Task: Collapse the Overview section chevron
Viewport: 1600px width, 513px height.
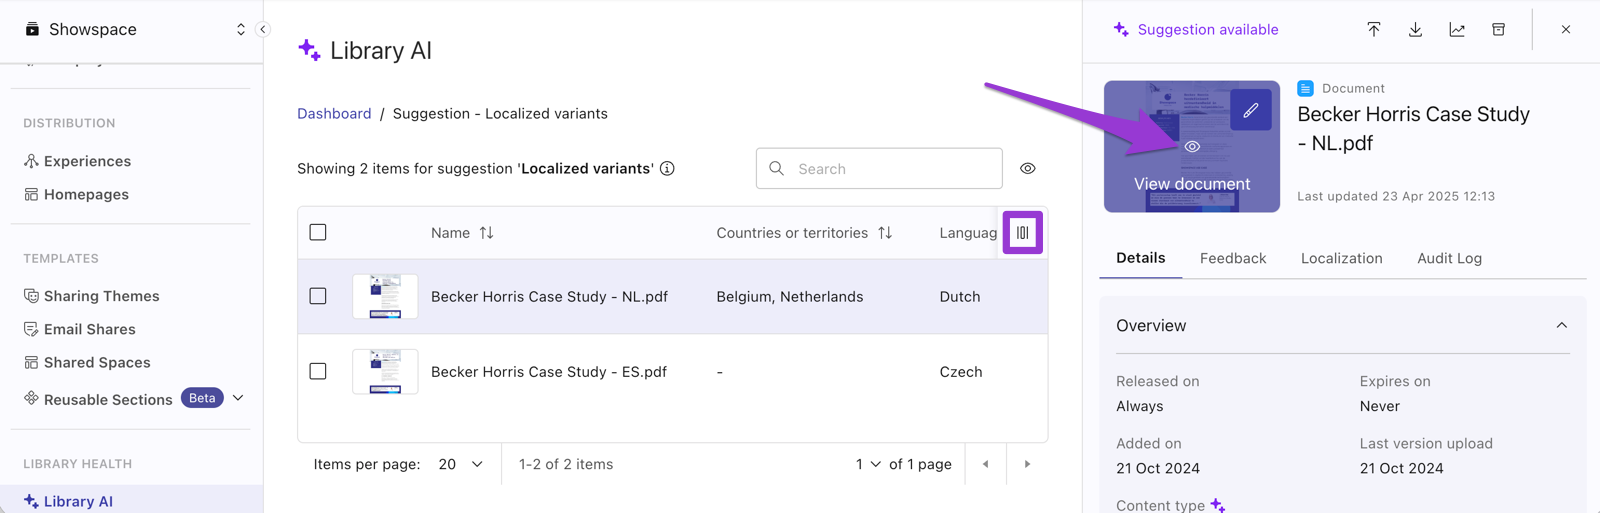Action: coord(1561,325)
